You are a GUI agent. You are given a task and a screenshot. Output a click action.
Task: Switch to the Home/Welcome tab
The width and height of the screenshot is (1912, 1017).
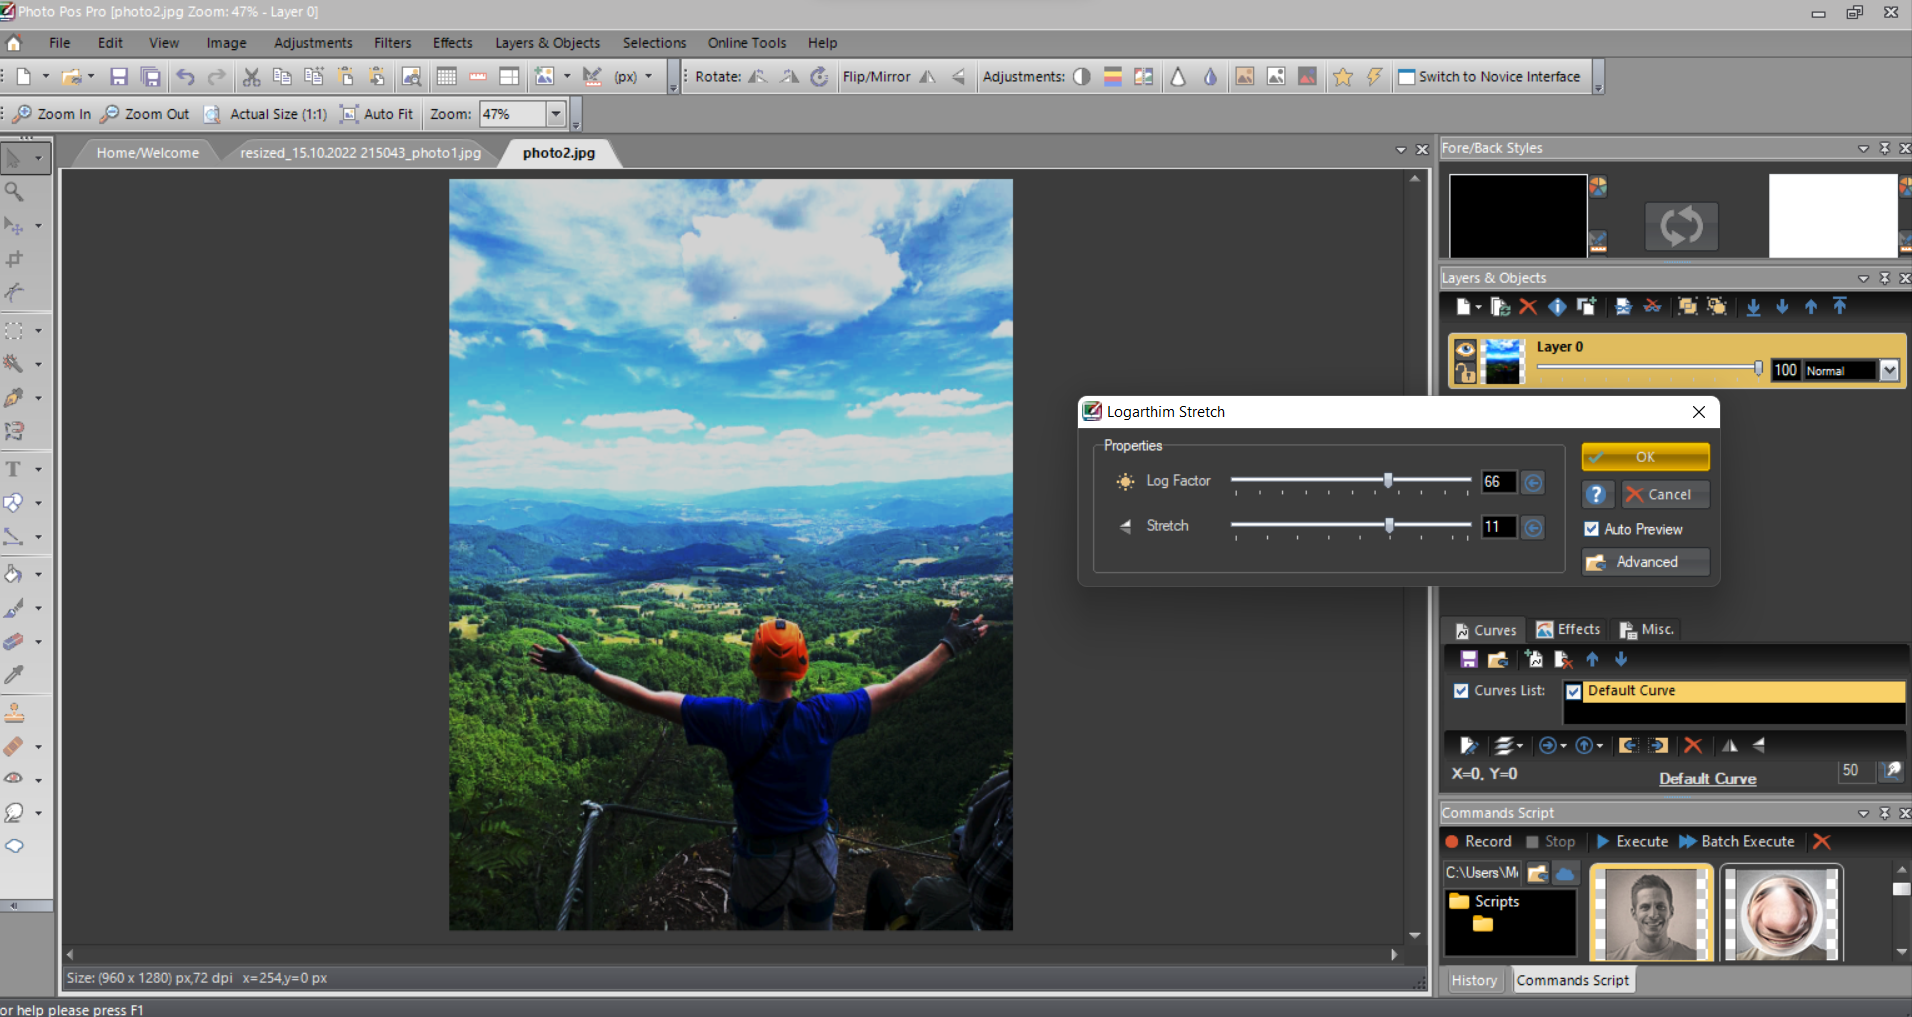coord(148,153)
